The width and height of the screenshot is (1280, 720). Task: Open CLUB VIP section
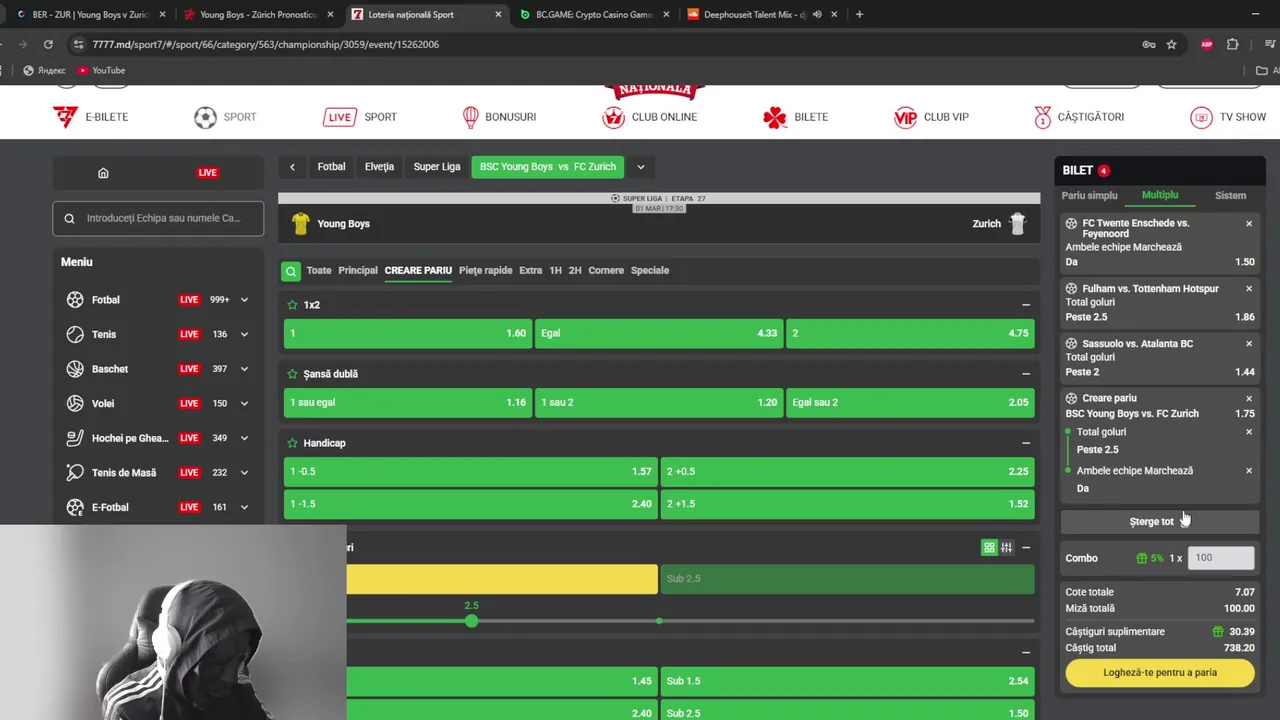pos(931,117)
